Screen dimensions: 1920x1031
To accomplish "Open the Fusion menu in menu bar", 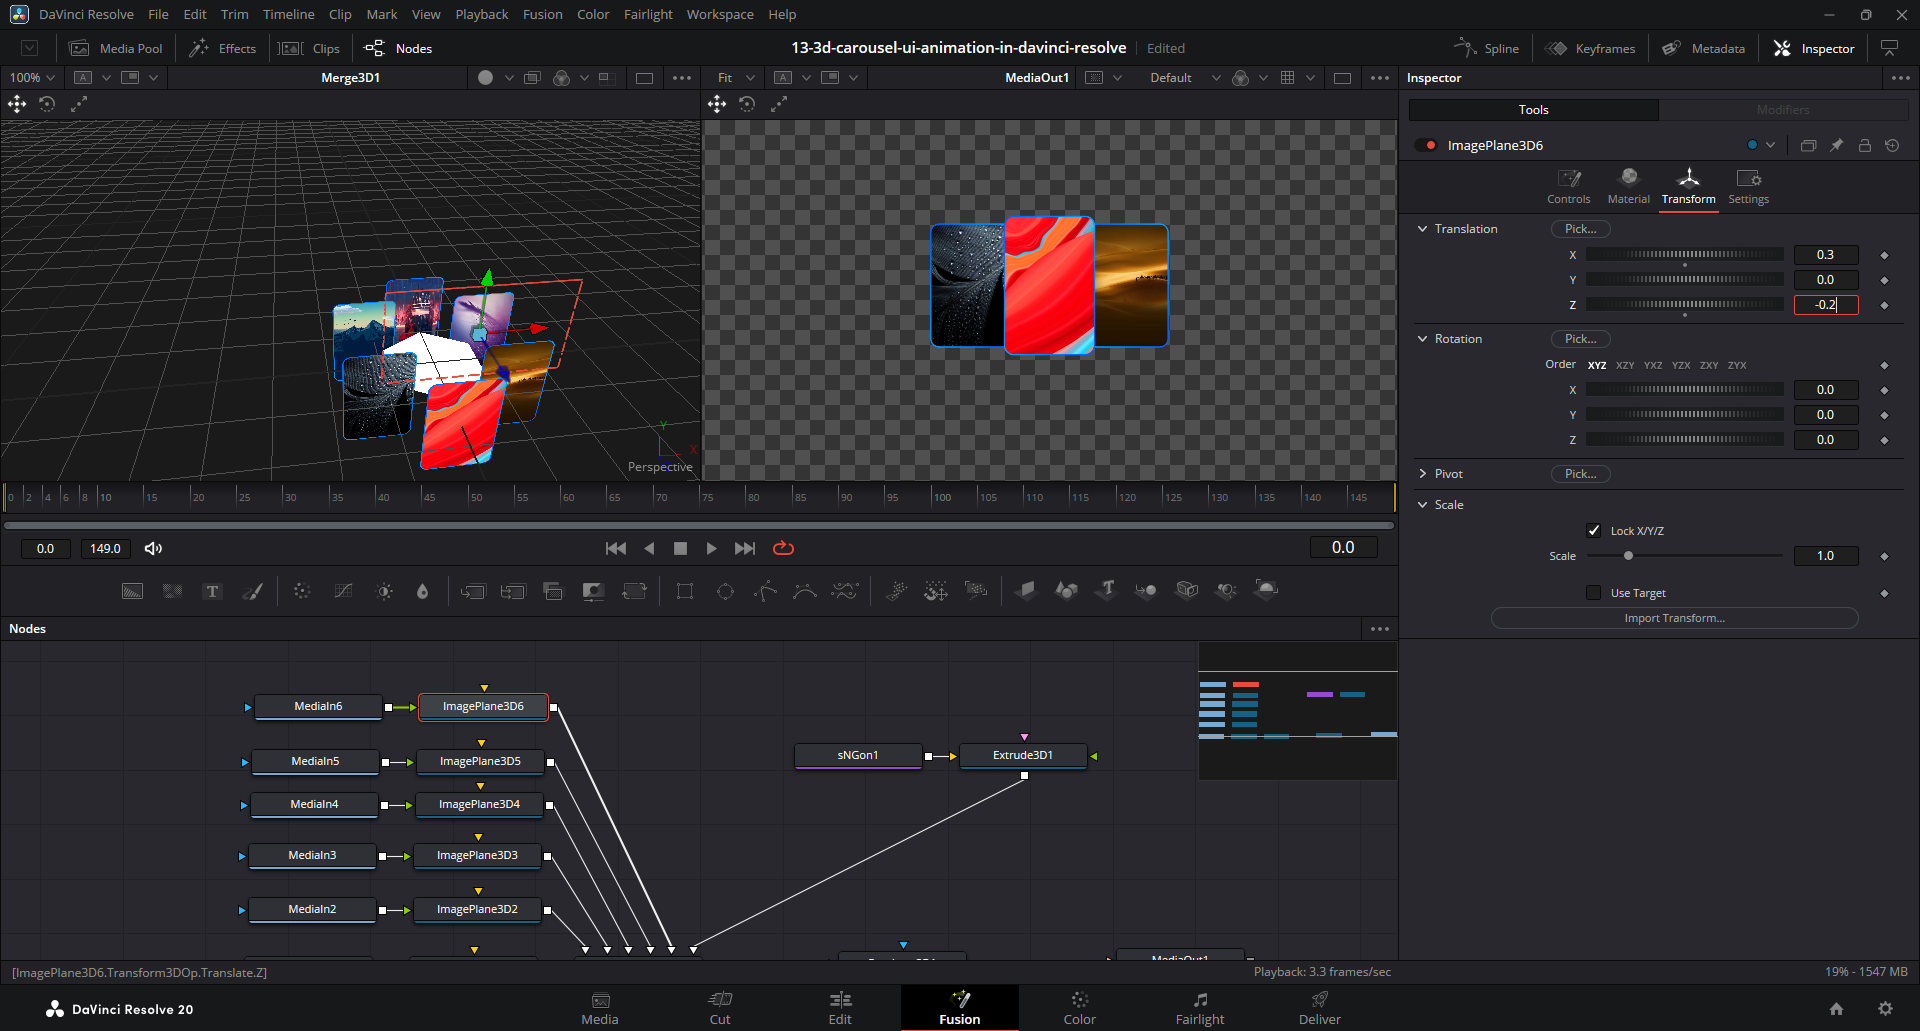I will tap(542, 14).
